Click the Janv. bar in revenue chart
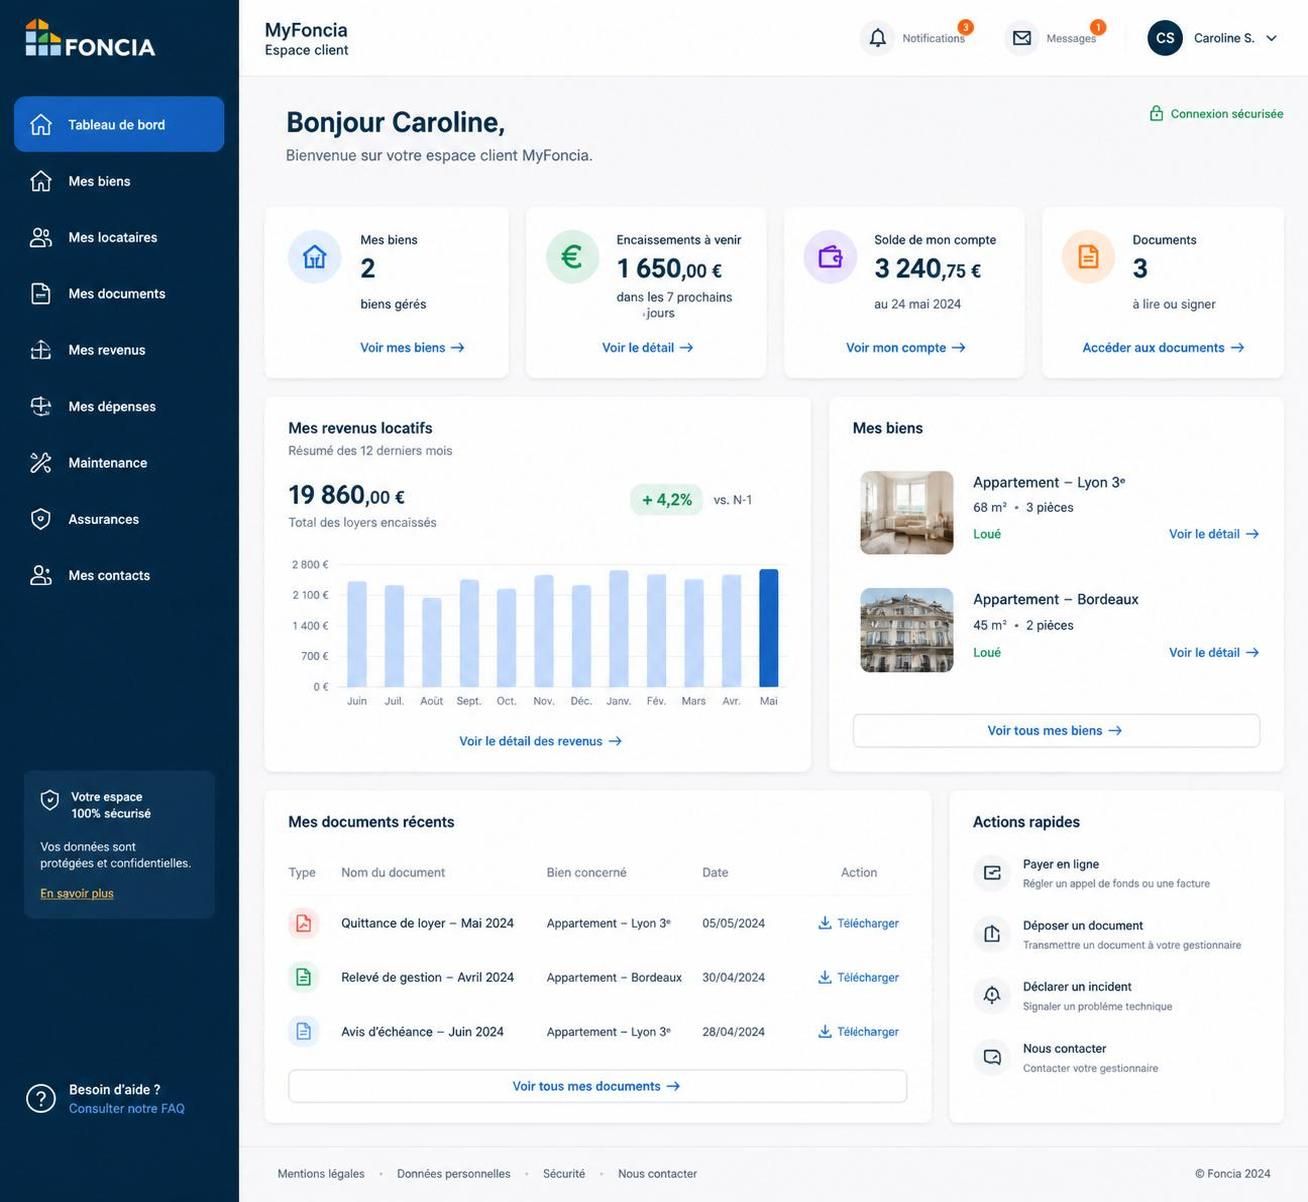1308x1202 pixels. tap(619, 629)
